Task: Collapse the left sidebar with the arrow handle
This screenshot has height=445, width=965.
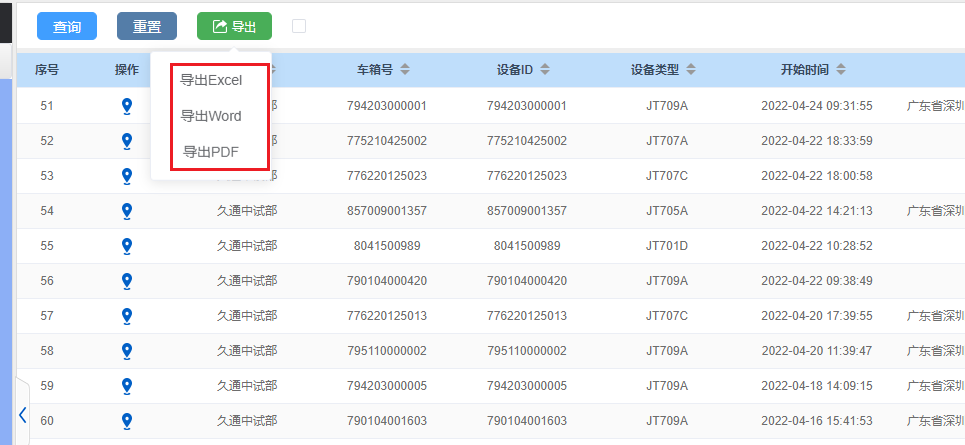Action: pos(22,415)
